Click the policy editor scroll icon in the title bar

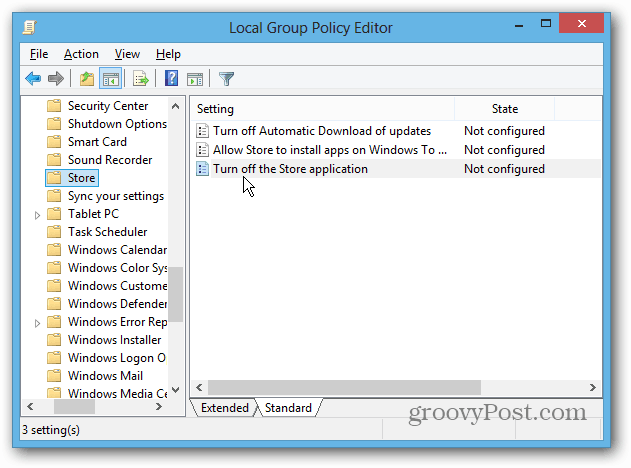pos(30,27)
